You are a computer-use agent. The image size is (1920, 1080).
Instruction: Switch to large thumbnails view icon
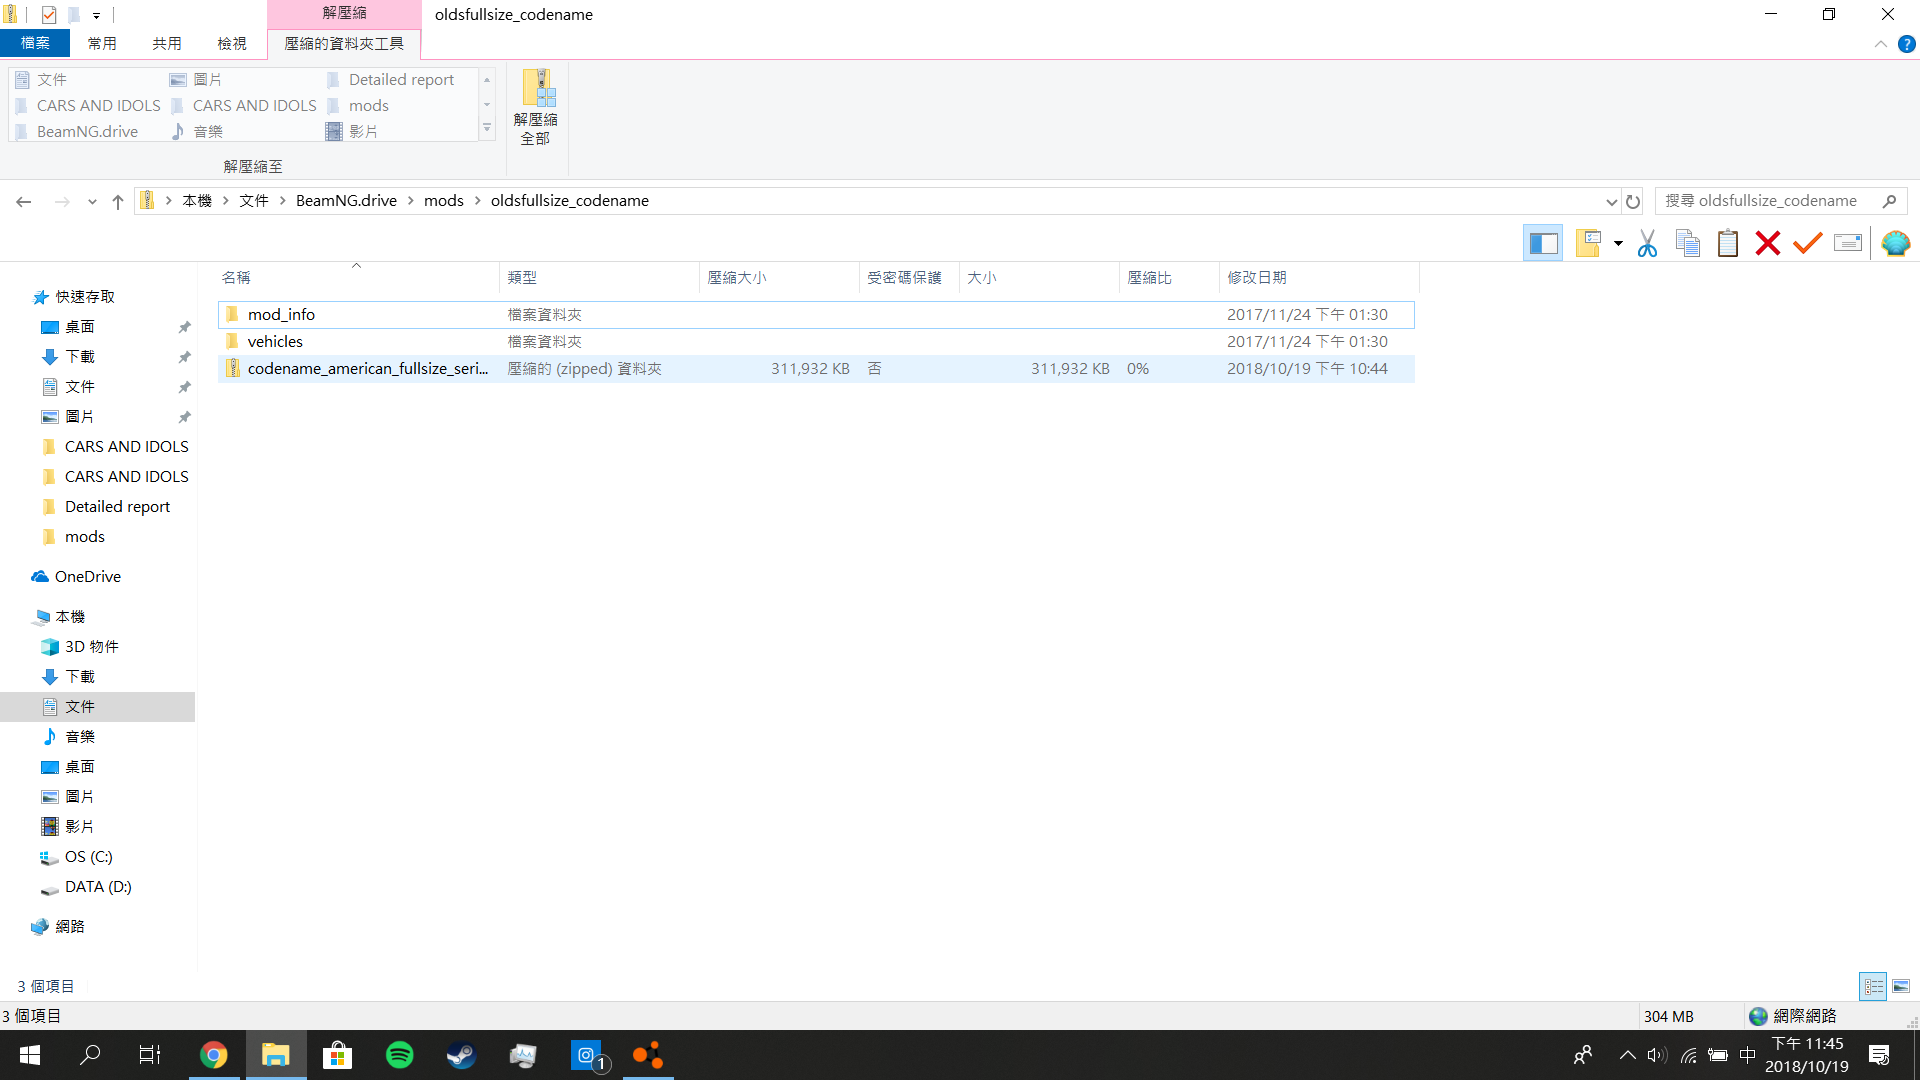(1901, 986)
